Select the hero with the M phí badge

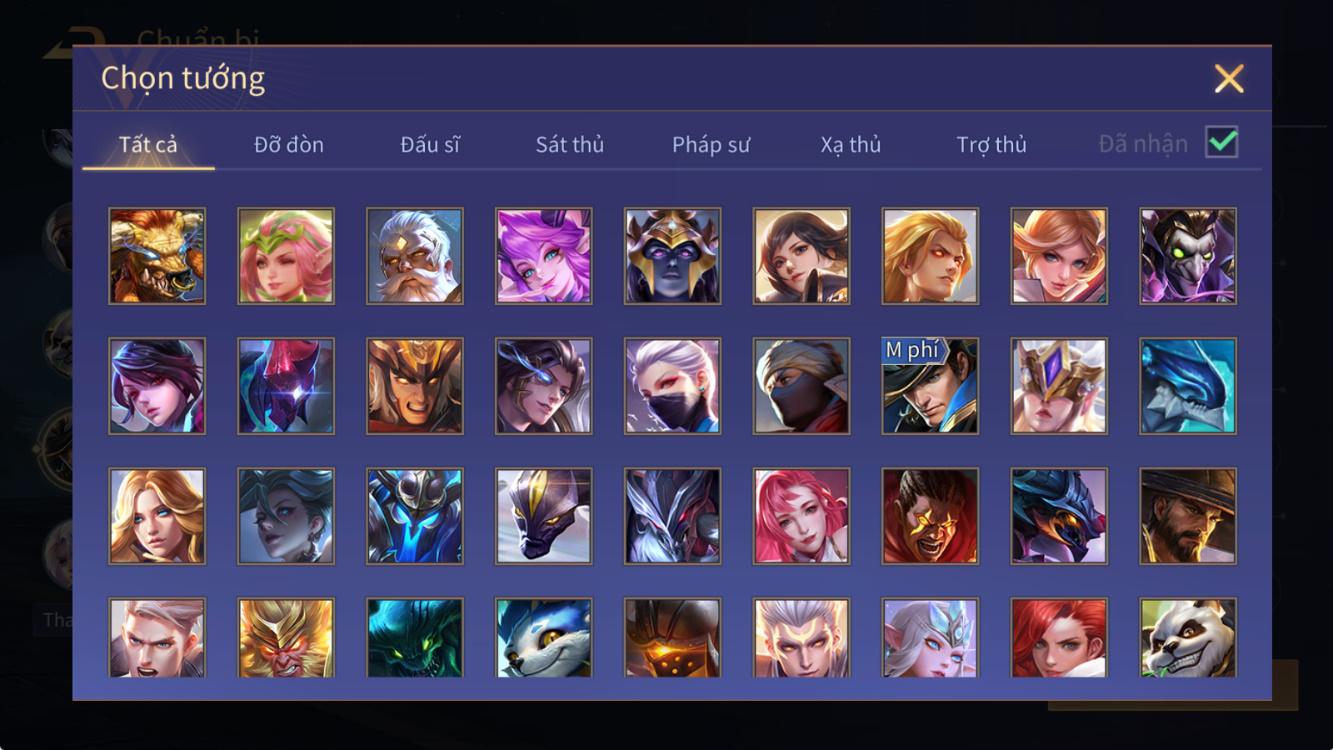click(x=930, y=386)
